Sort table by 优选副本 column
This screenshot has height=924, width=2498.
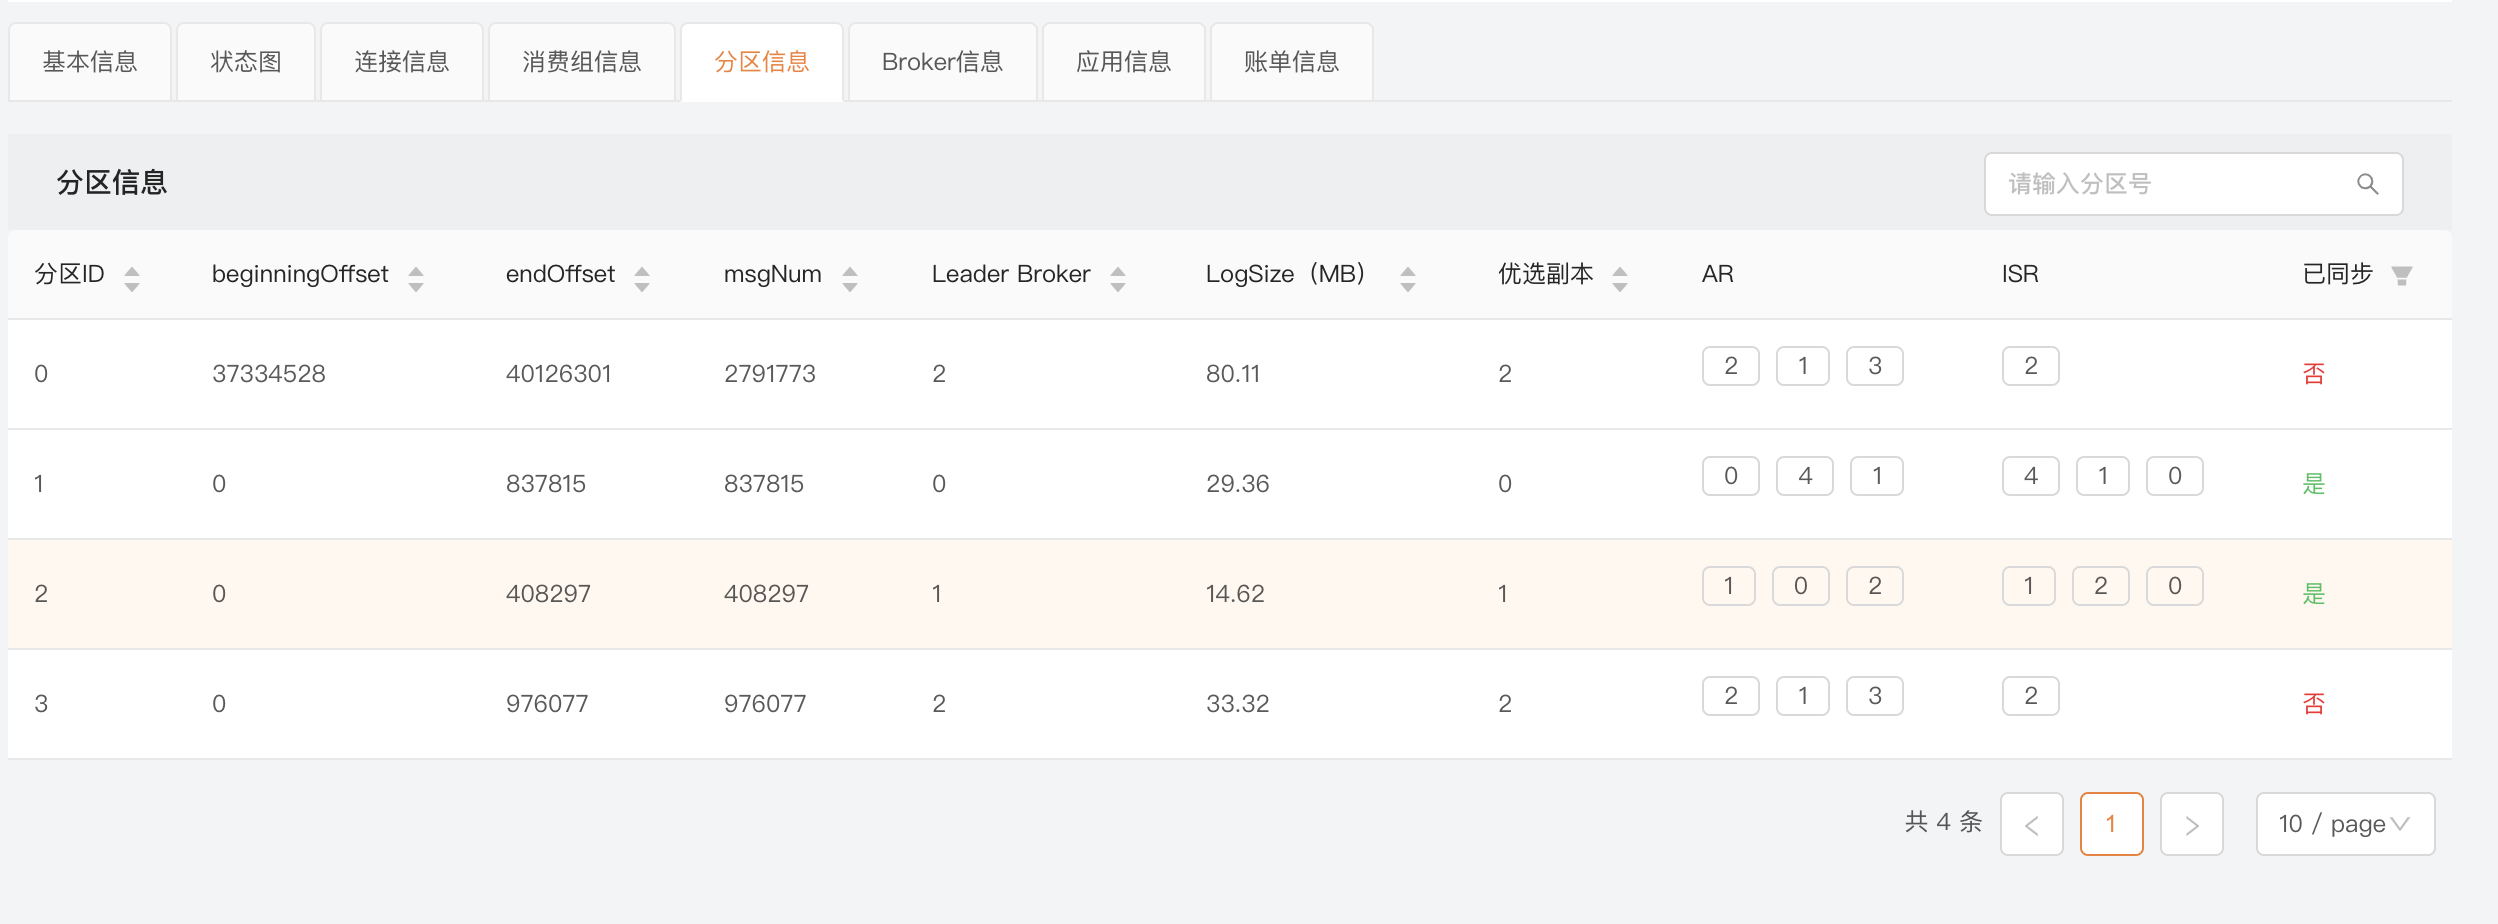tap(1620, 278)
